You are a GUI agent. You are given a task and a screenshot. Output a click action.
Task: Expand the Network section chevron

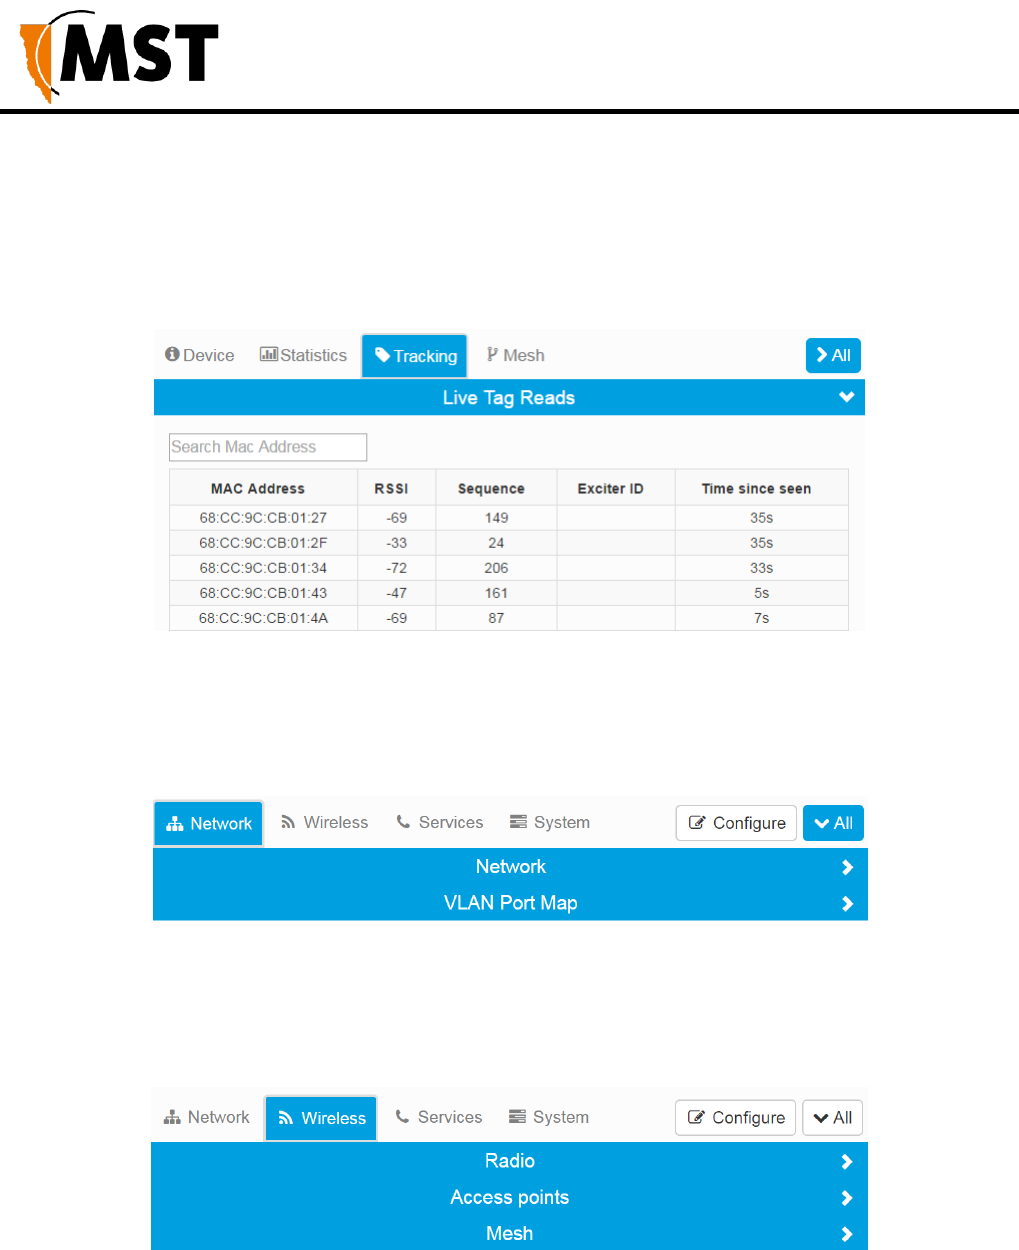tap(848, 867)
